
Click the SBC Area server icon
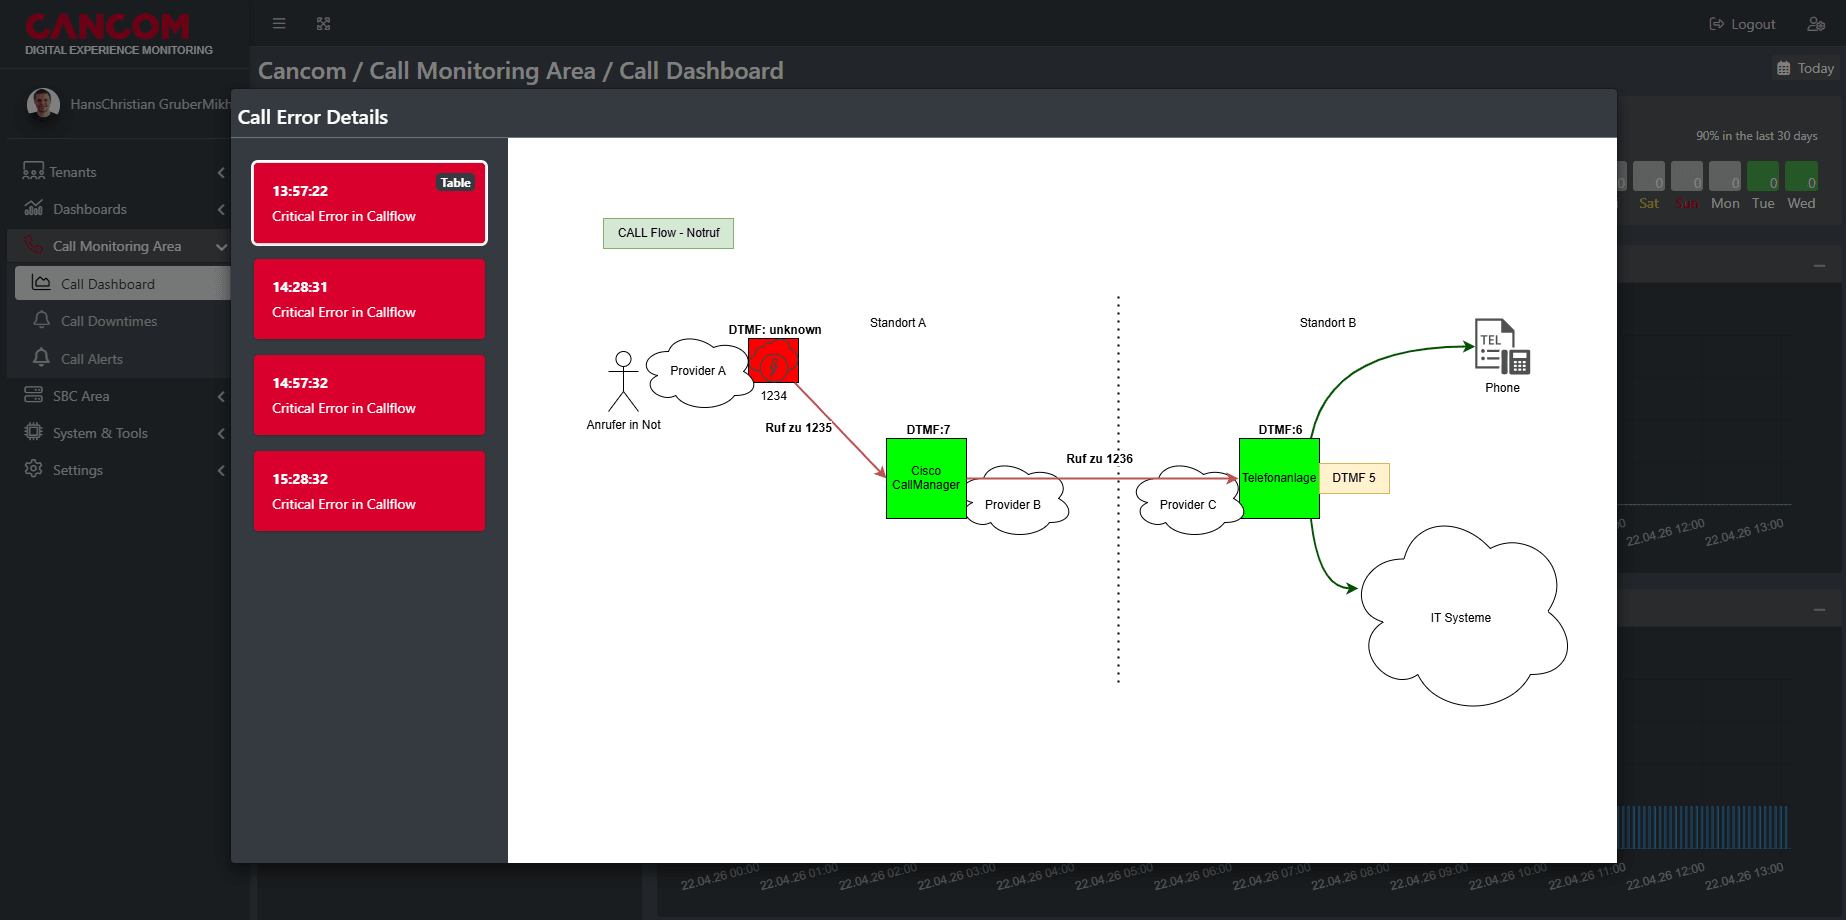33,395
